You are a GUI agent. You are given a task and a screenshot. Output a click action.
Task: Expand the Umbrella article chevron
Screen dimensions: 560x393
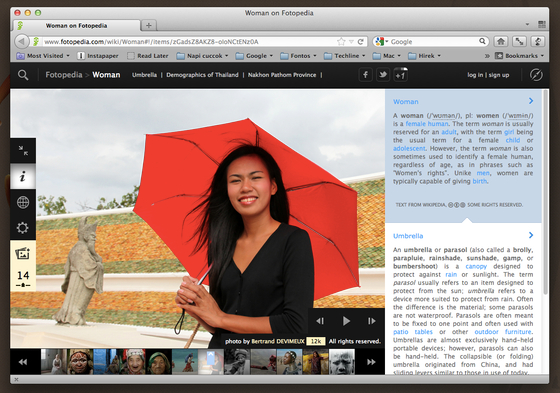tap(531, 235)
